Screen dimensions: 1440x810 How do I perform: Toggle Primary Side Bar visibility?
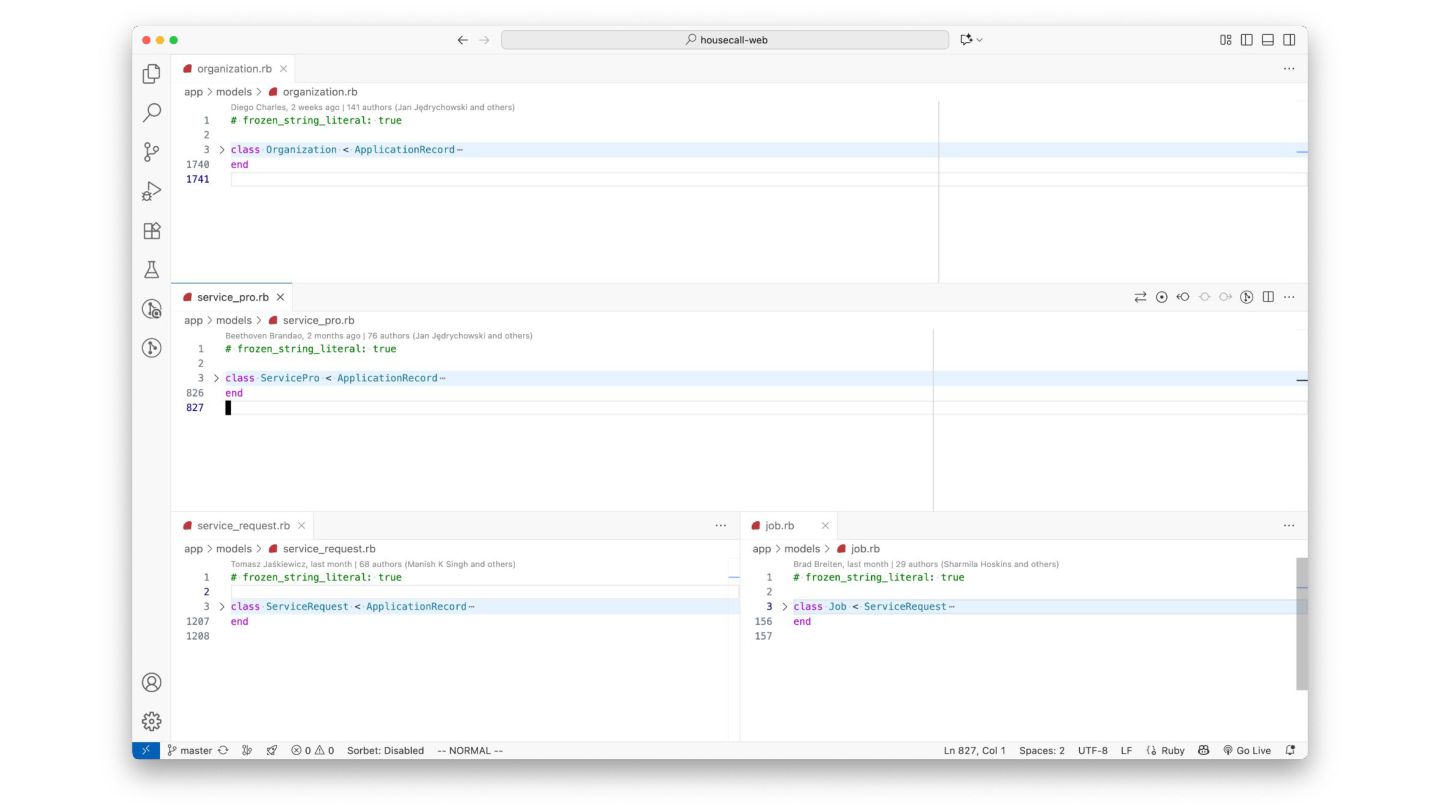(x=1247, y=40)
